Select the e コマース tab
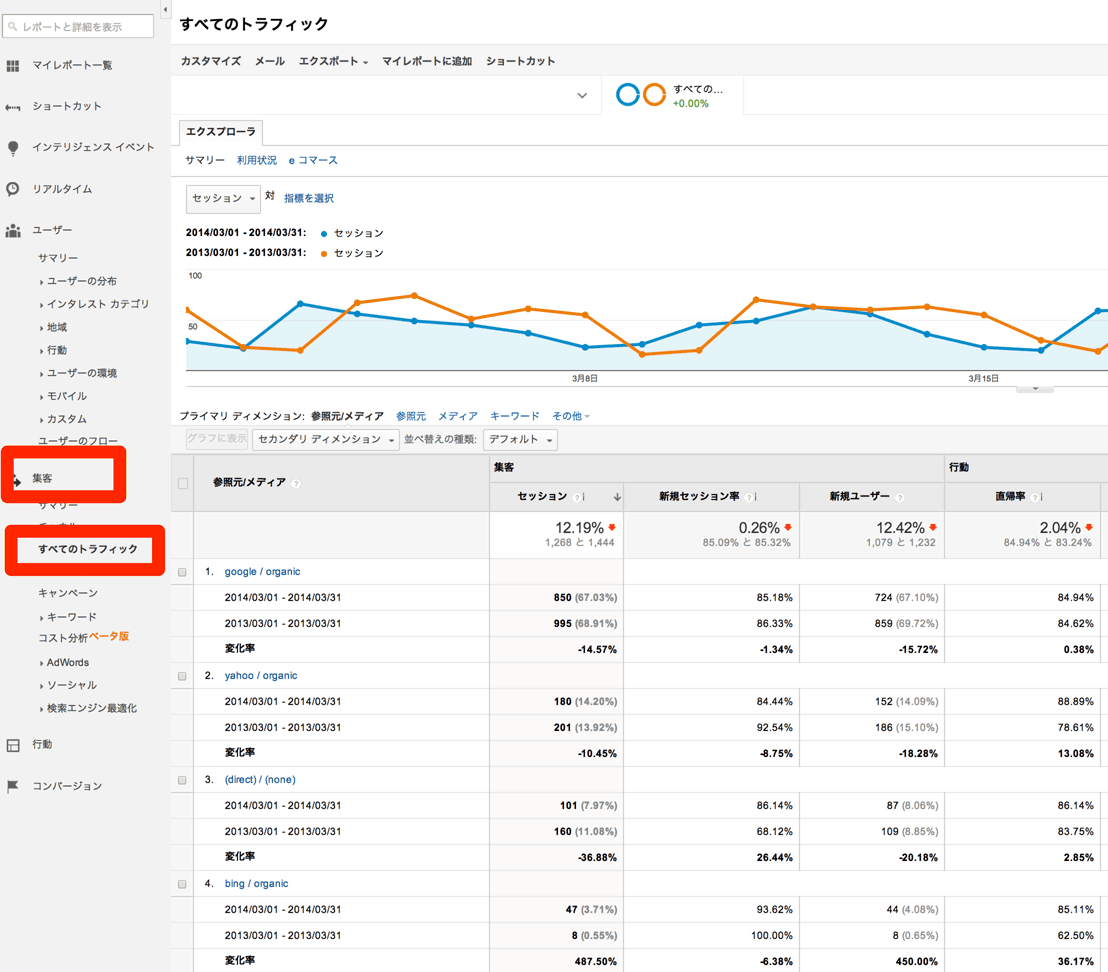1108x972 pixels. (x=313, y=160)
